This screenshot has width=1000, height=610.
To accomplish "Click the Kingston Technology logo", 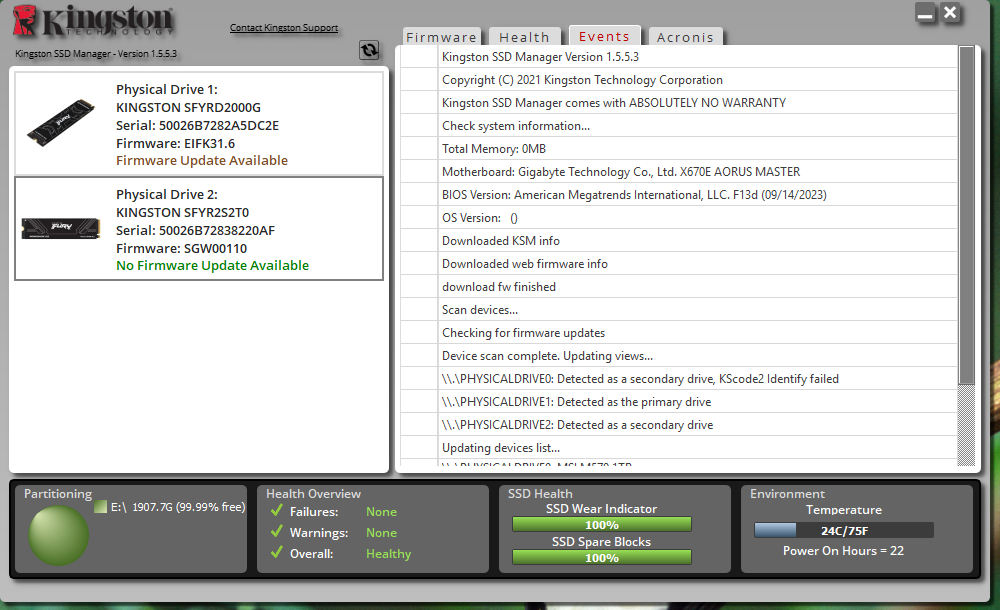I will tap(93, 21).
